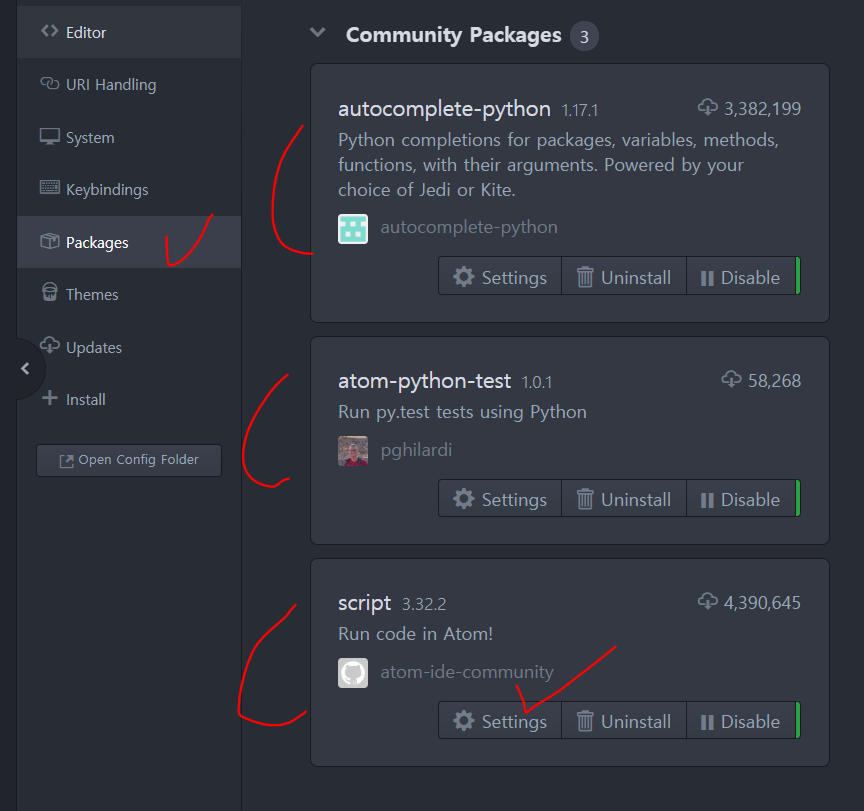Open Settings for autocomplete-python
This screenshot has width=864, height=811.
500,276
